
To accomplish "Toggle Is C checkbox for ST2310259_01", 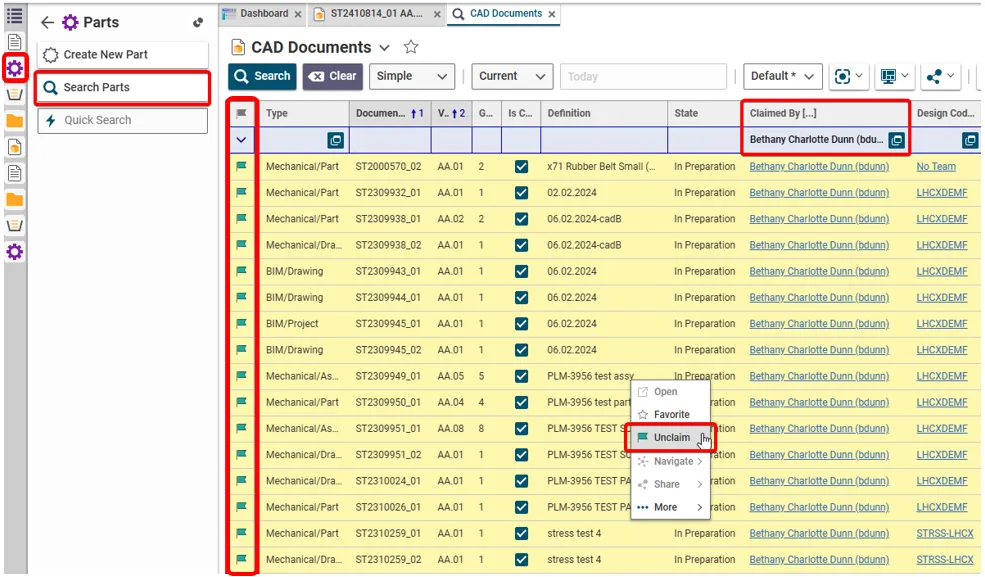I will 521,533.
